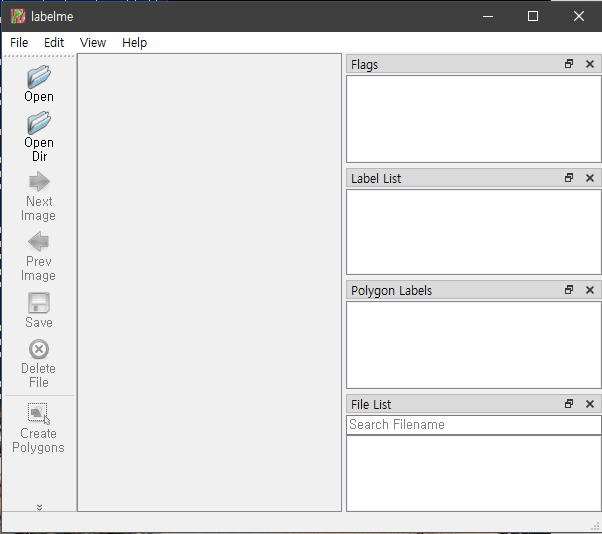
Task: Open the Help menu
Action: click(x=134, y=43)
